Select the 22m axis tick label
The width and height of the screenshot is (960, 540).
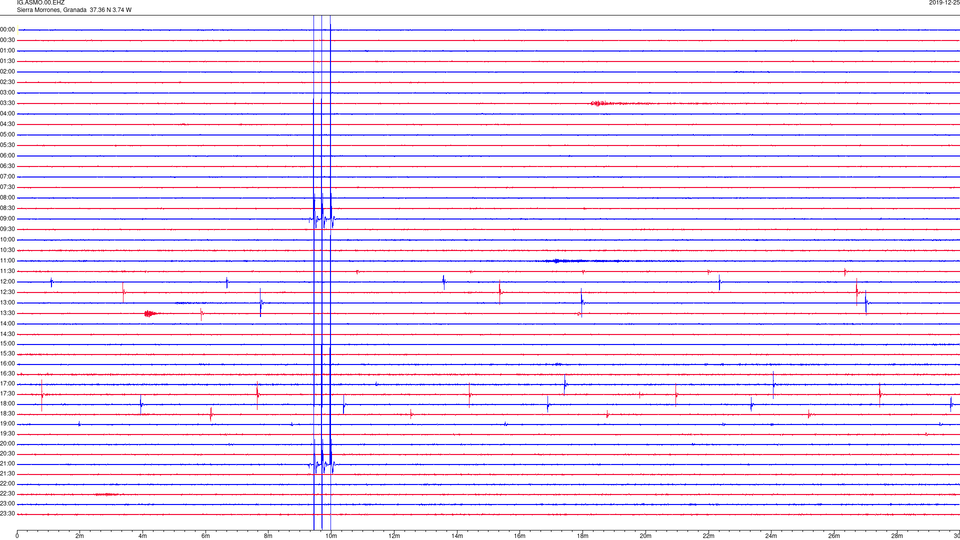point(708,536)
